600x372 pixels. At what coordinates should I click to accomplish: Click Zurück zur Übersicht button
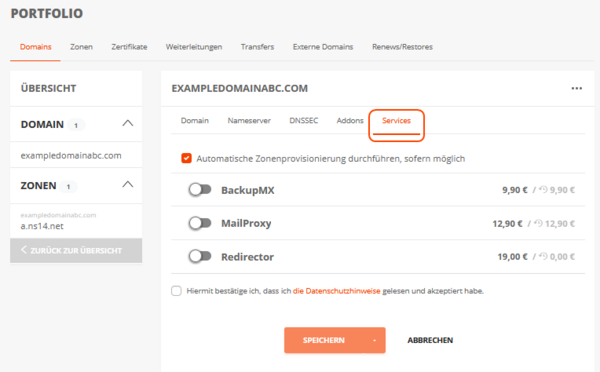click(76, 251)
